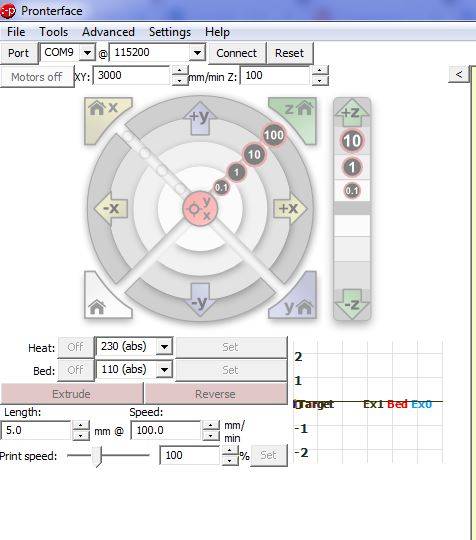Open the Tools menu
This screenshot has width=476, height=540.
(x=53, y=32)
